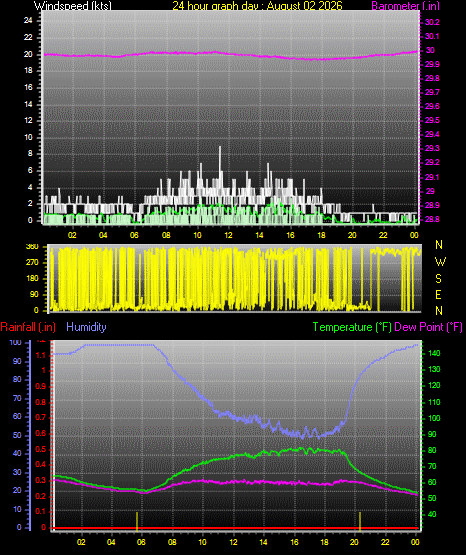Viewport: 466px width, 555px height.
Task: Click humidity axis value "100"
Action: click(16, 343)
